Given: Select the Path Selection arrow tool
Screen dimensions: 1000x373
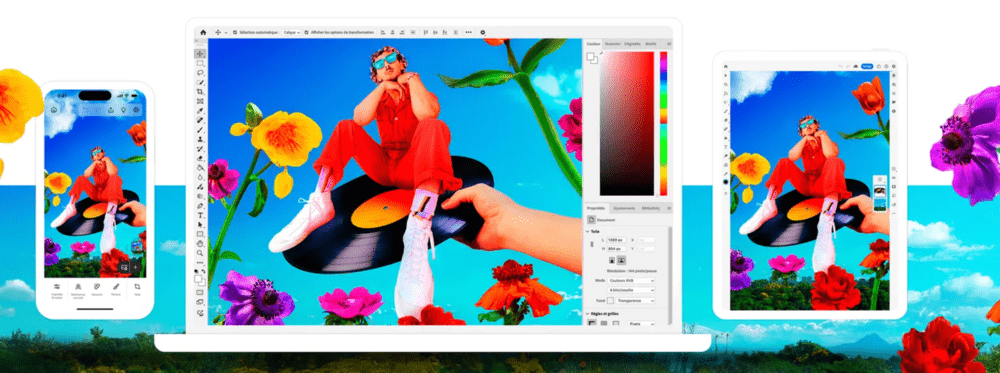Looking at the screenshot, I should (x=200, y=224).
